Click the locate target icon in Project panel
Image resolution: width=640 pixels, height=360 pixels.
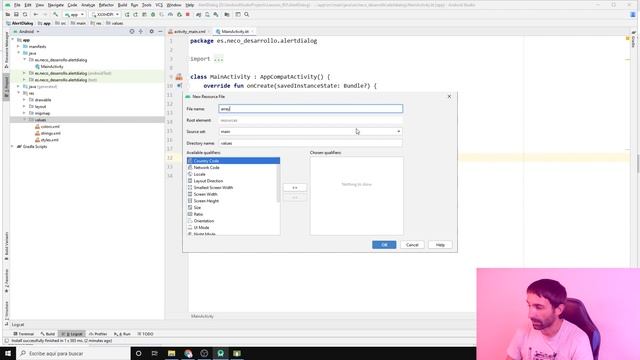point(132,31)
